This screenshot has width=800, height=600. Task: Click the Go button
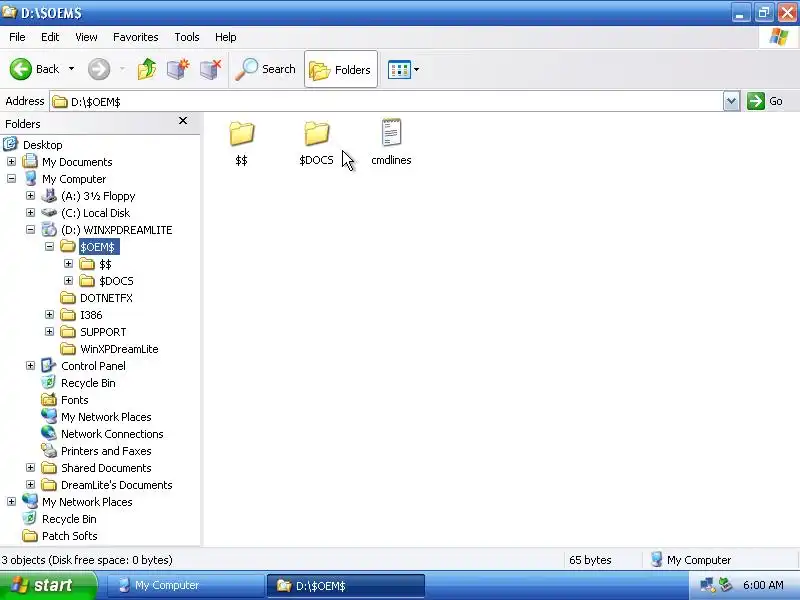765,101
